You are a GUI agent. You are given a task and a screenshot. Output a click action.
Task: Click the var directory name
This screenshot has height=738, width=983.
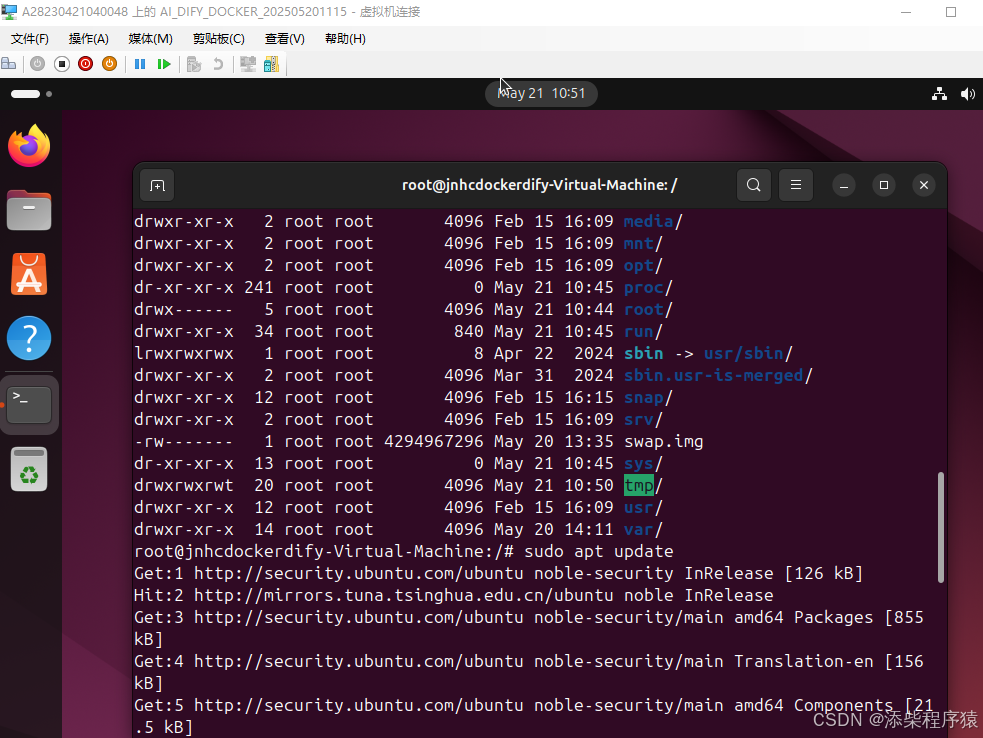(638, 529)
